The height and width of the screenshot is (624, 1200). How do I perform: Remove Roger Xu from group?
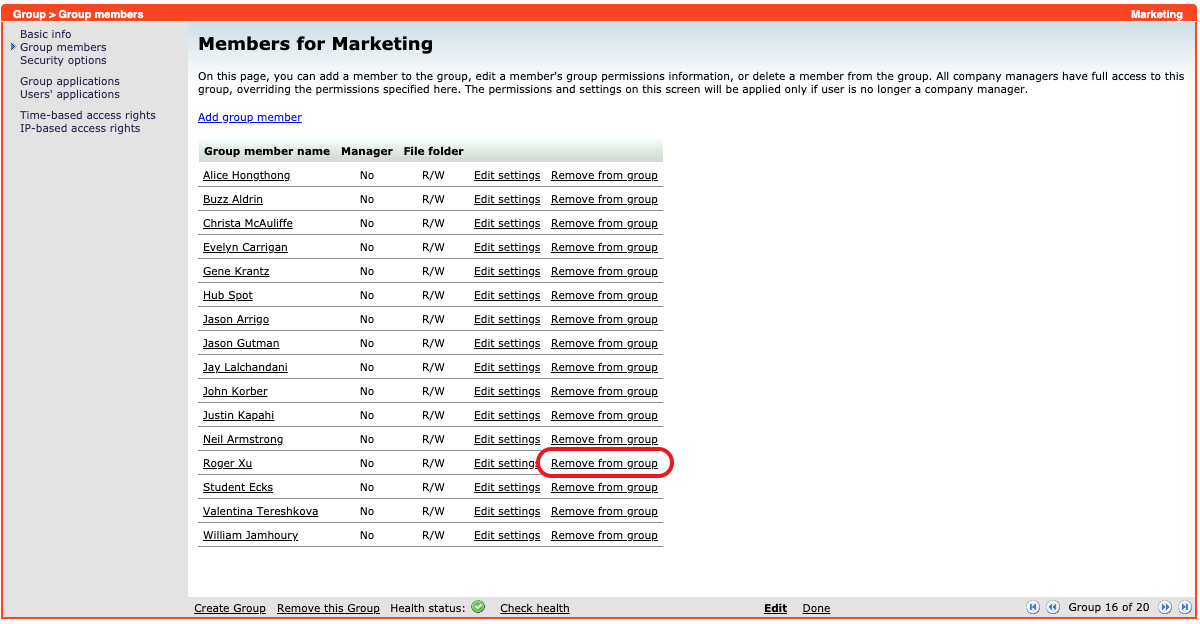pos(604,463)
